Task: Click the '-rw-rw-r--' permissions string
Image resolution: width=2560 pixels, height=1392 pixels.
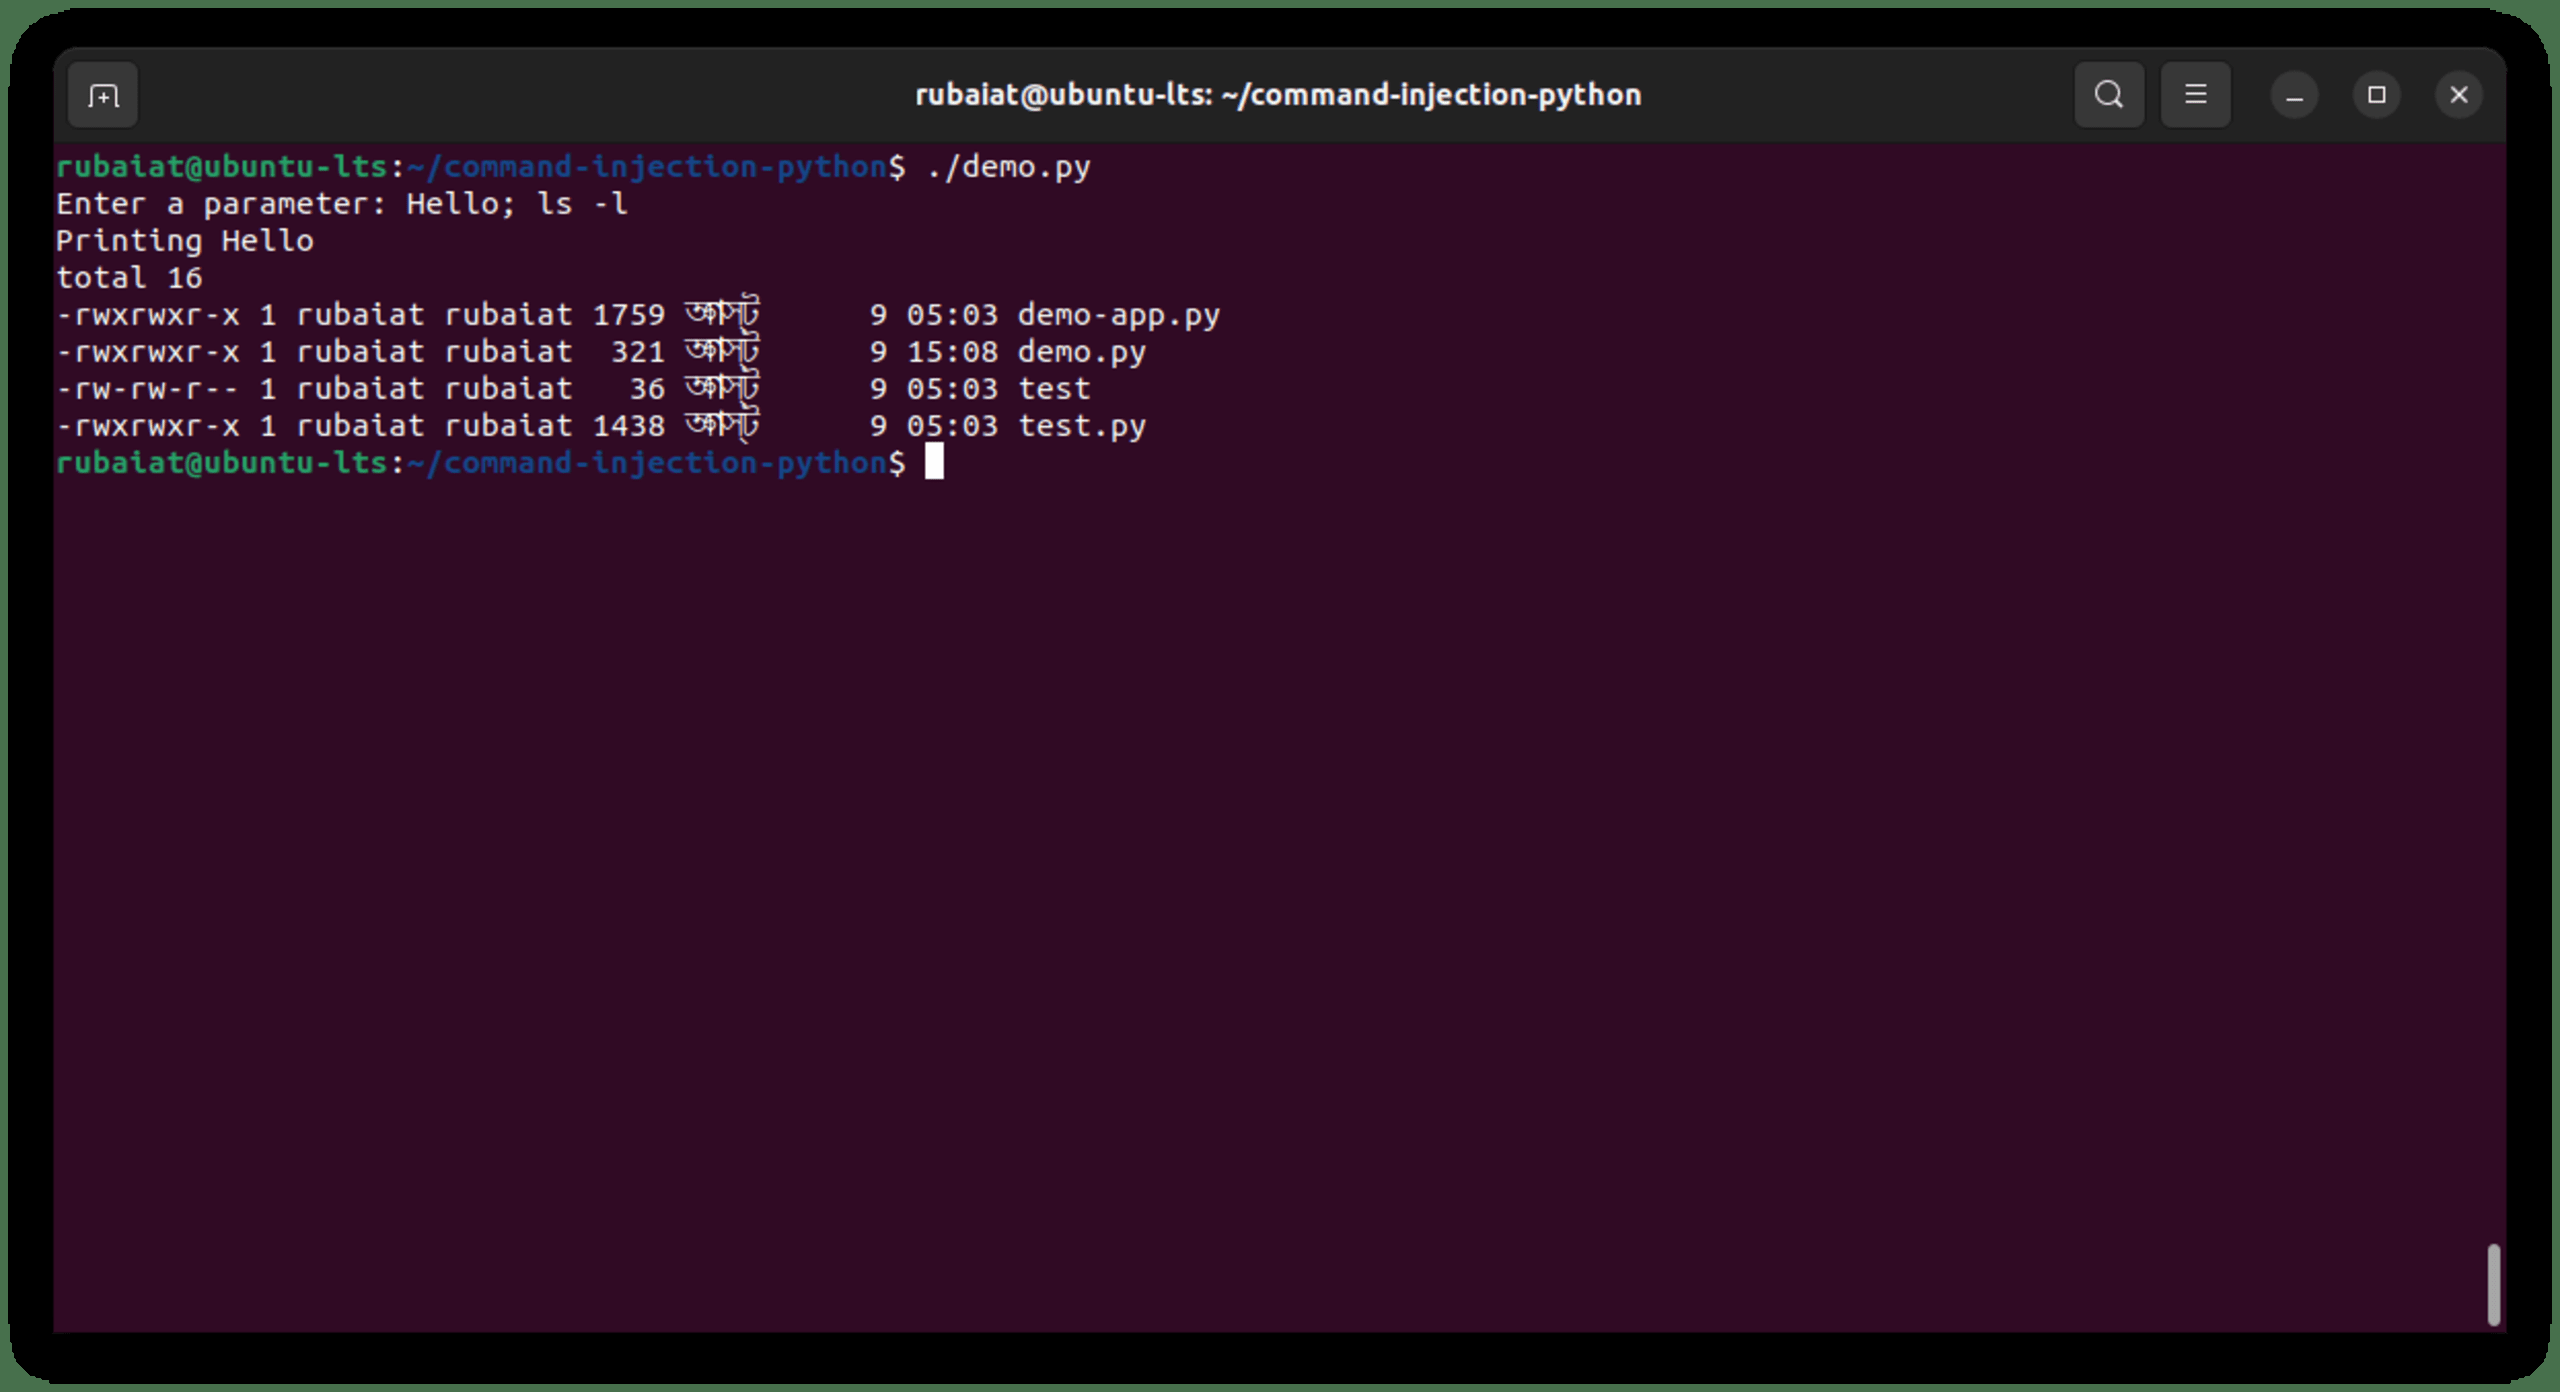Action: tap(148, 389)
